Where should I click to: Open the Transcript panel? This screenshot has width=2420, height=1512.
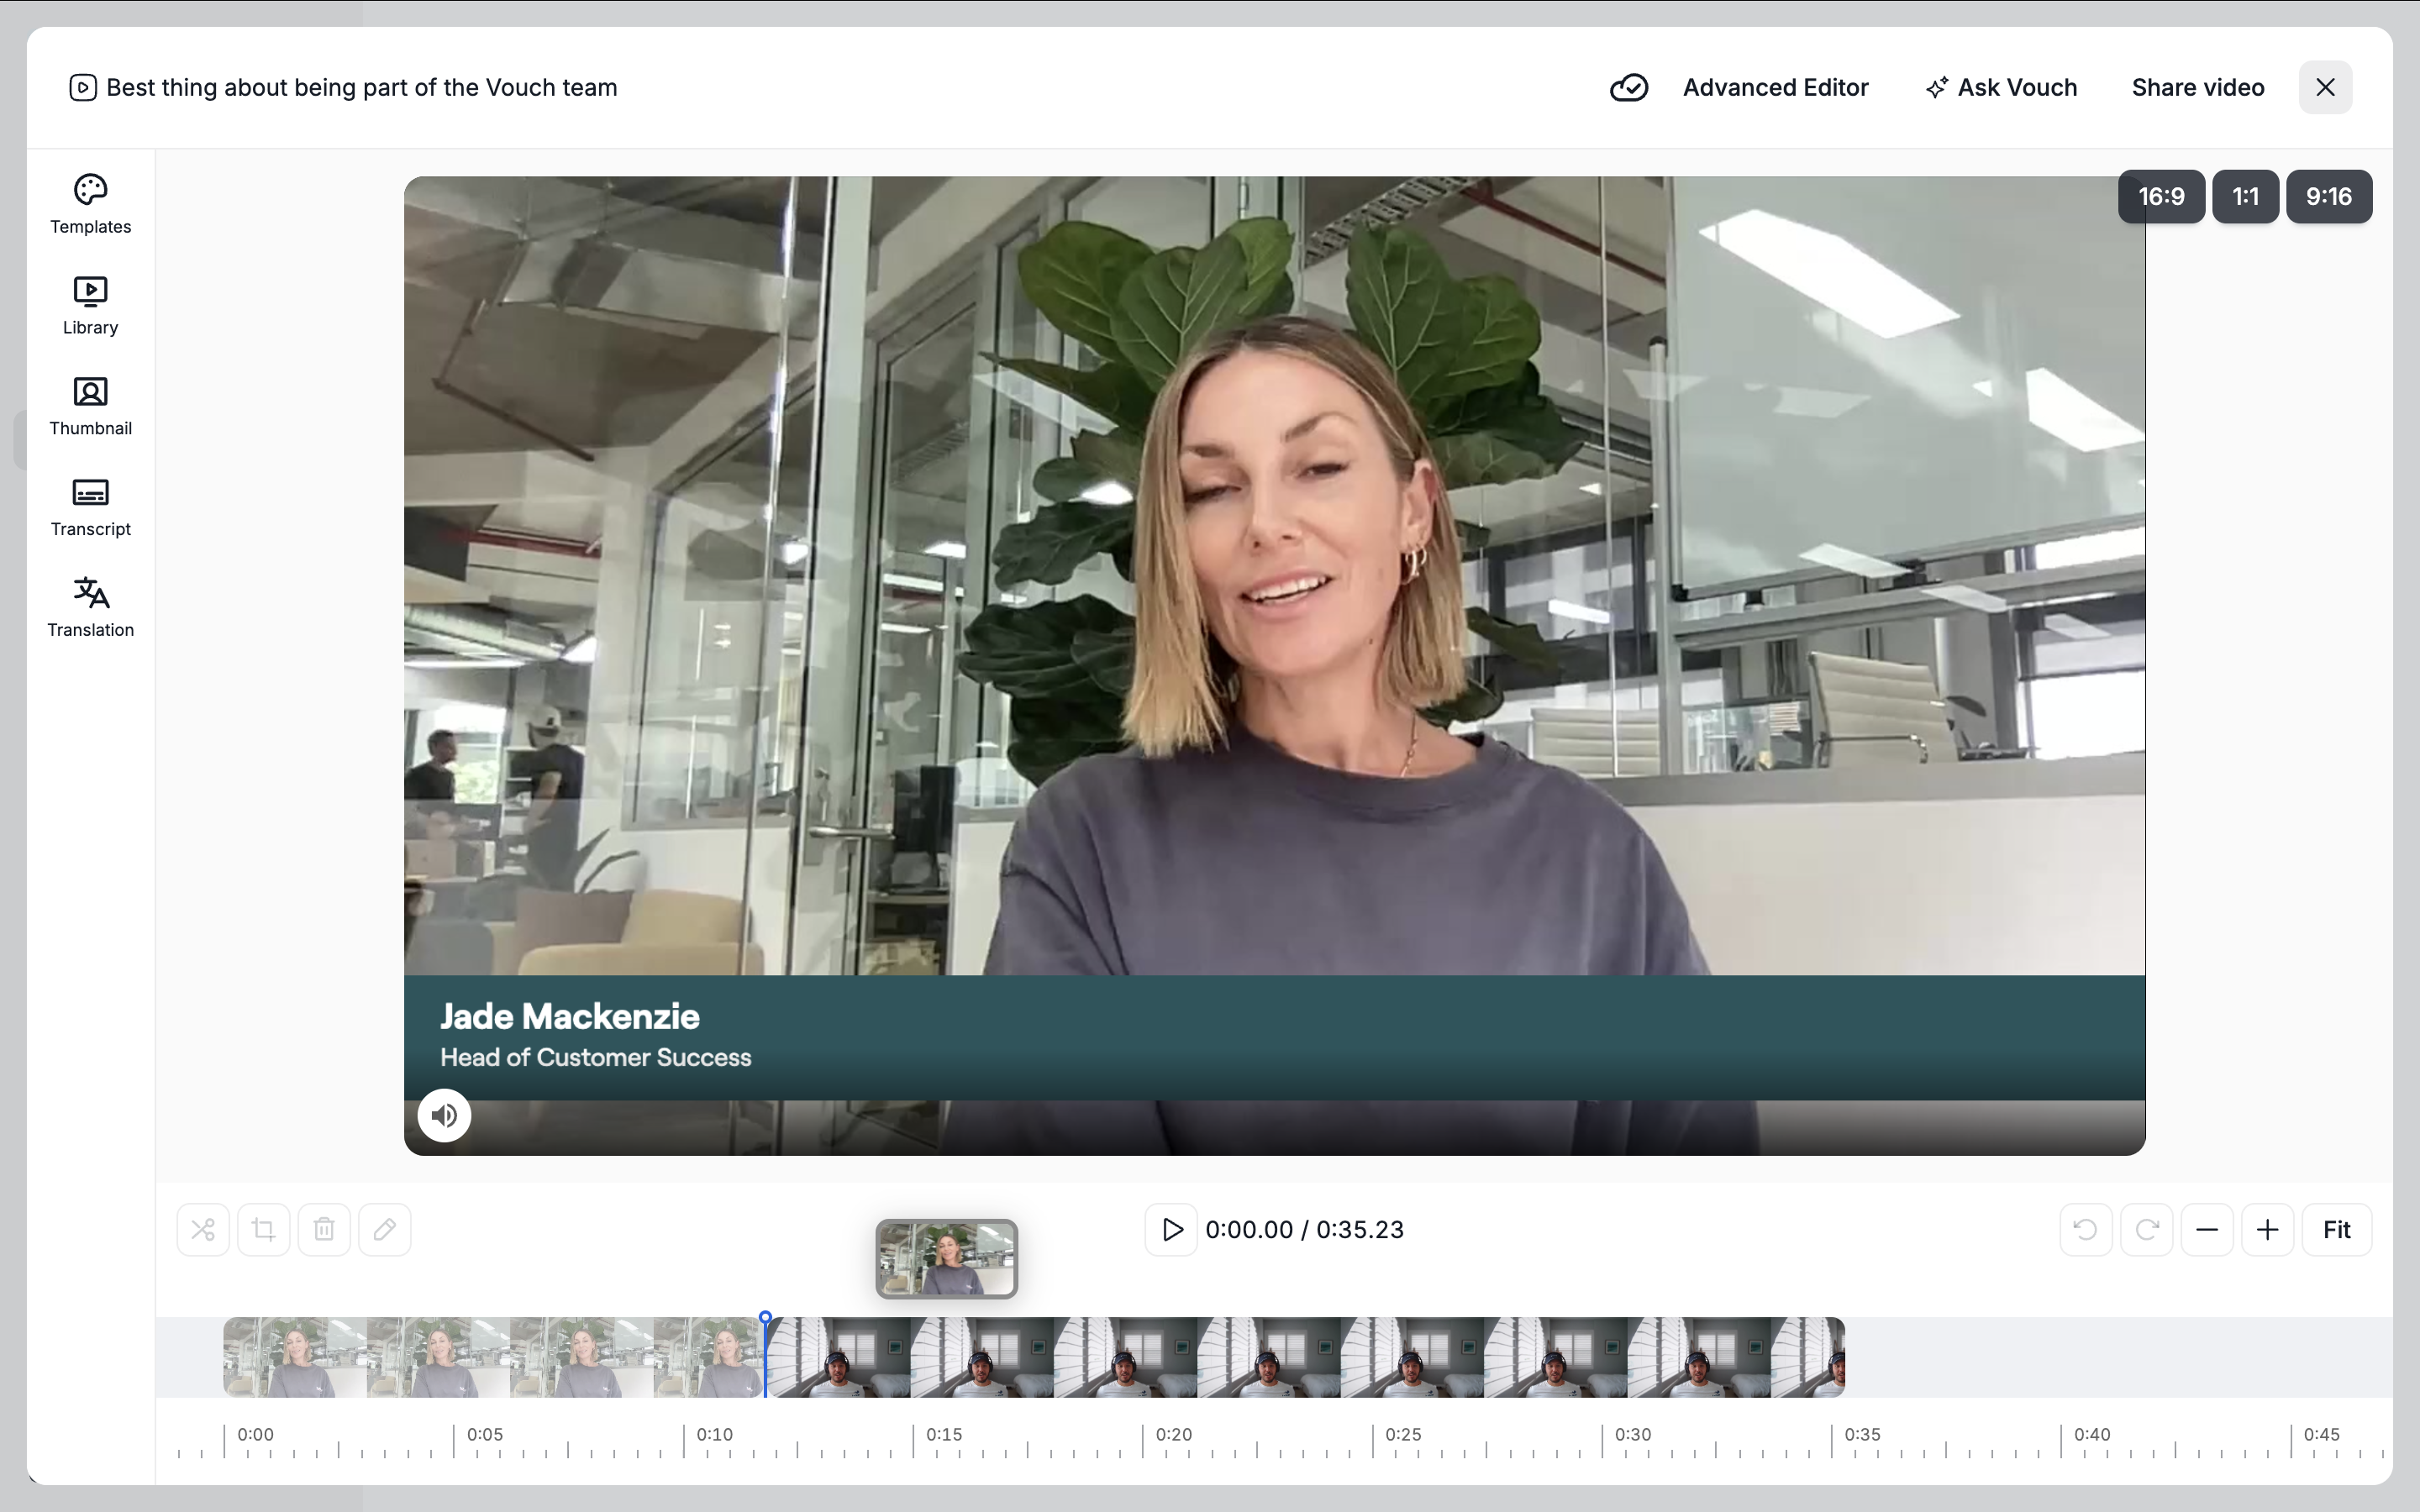(x=90, y=508)
